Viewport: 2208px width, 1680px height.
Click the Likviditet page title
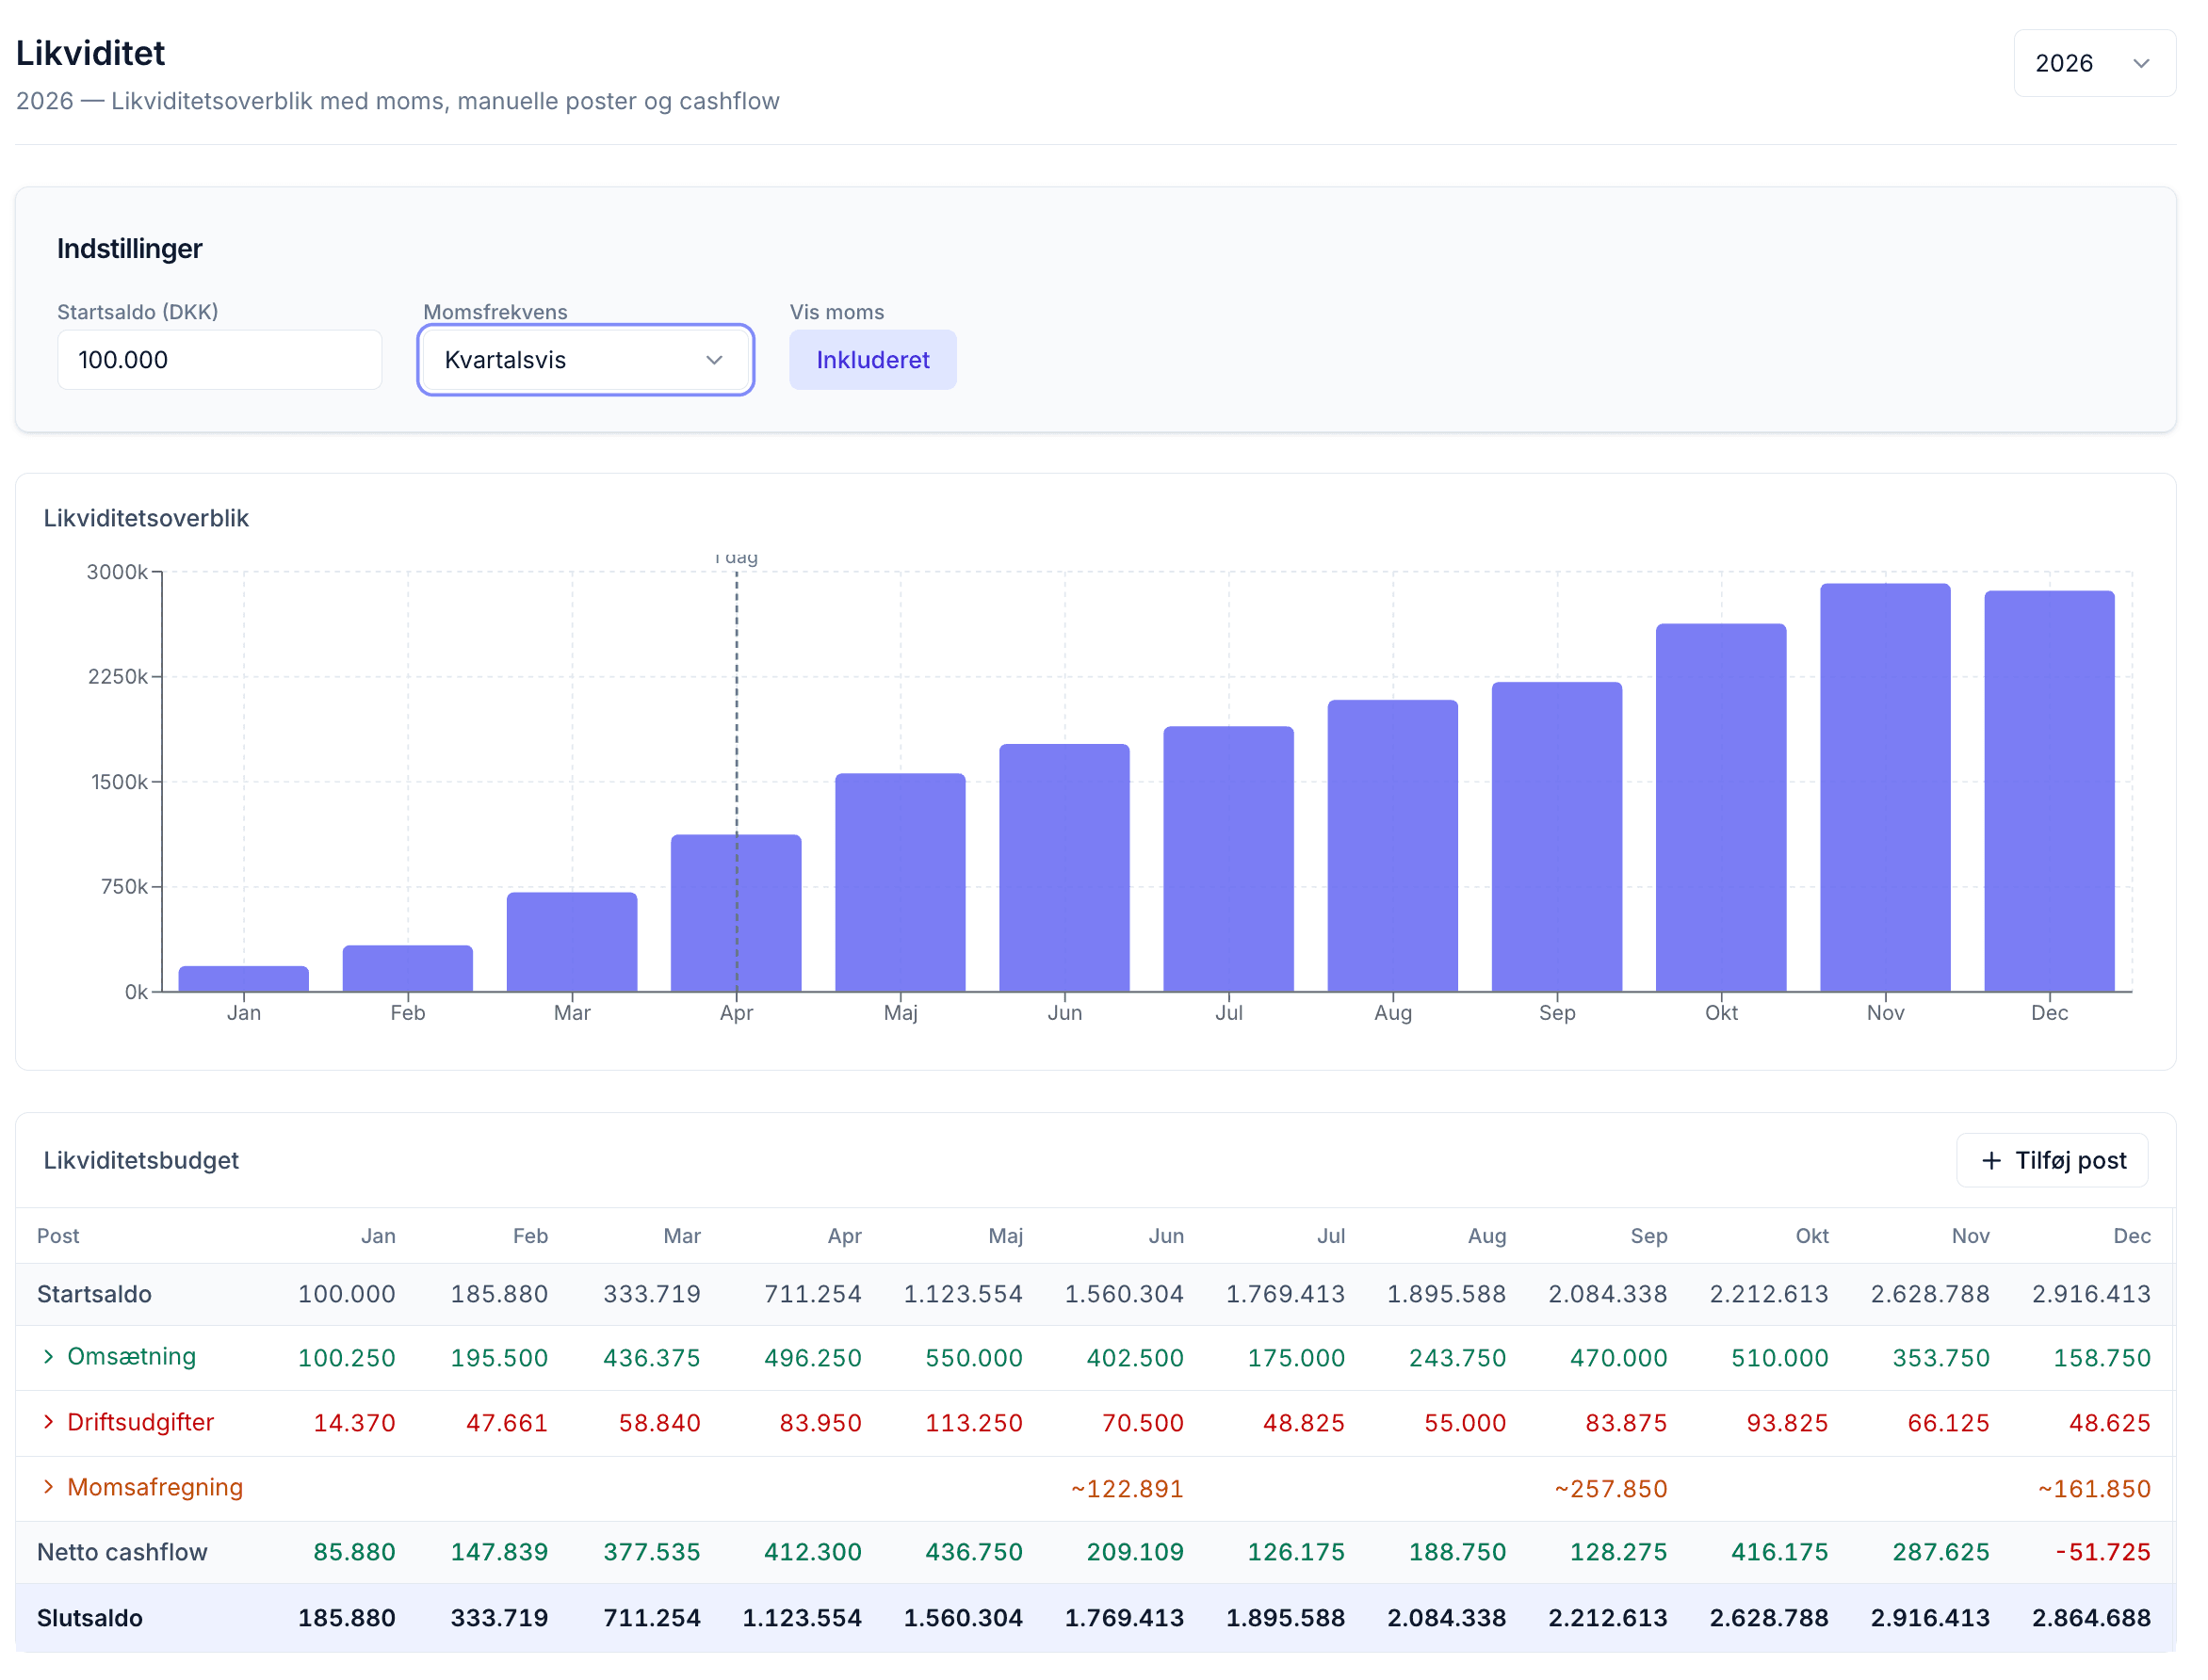pyautogui.click(x=91, y=53)
